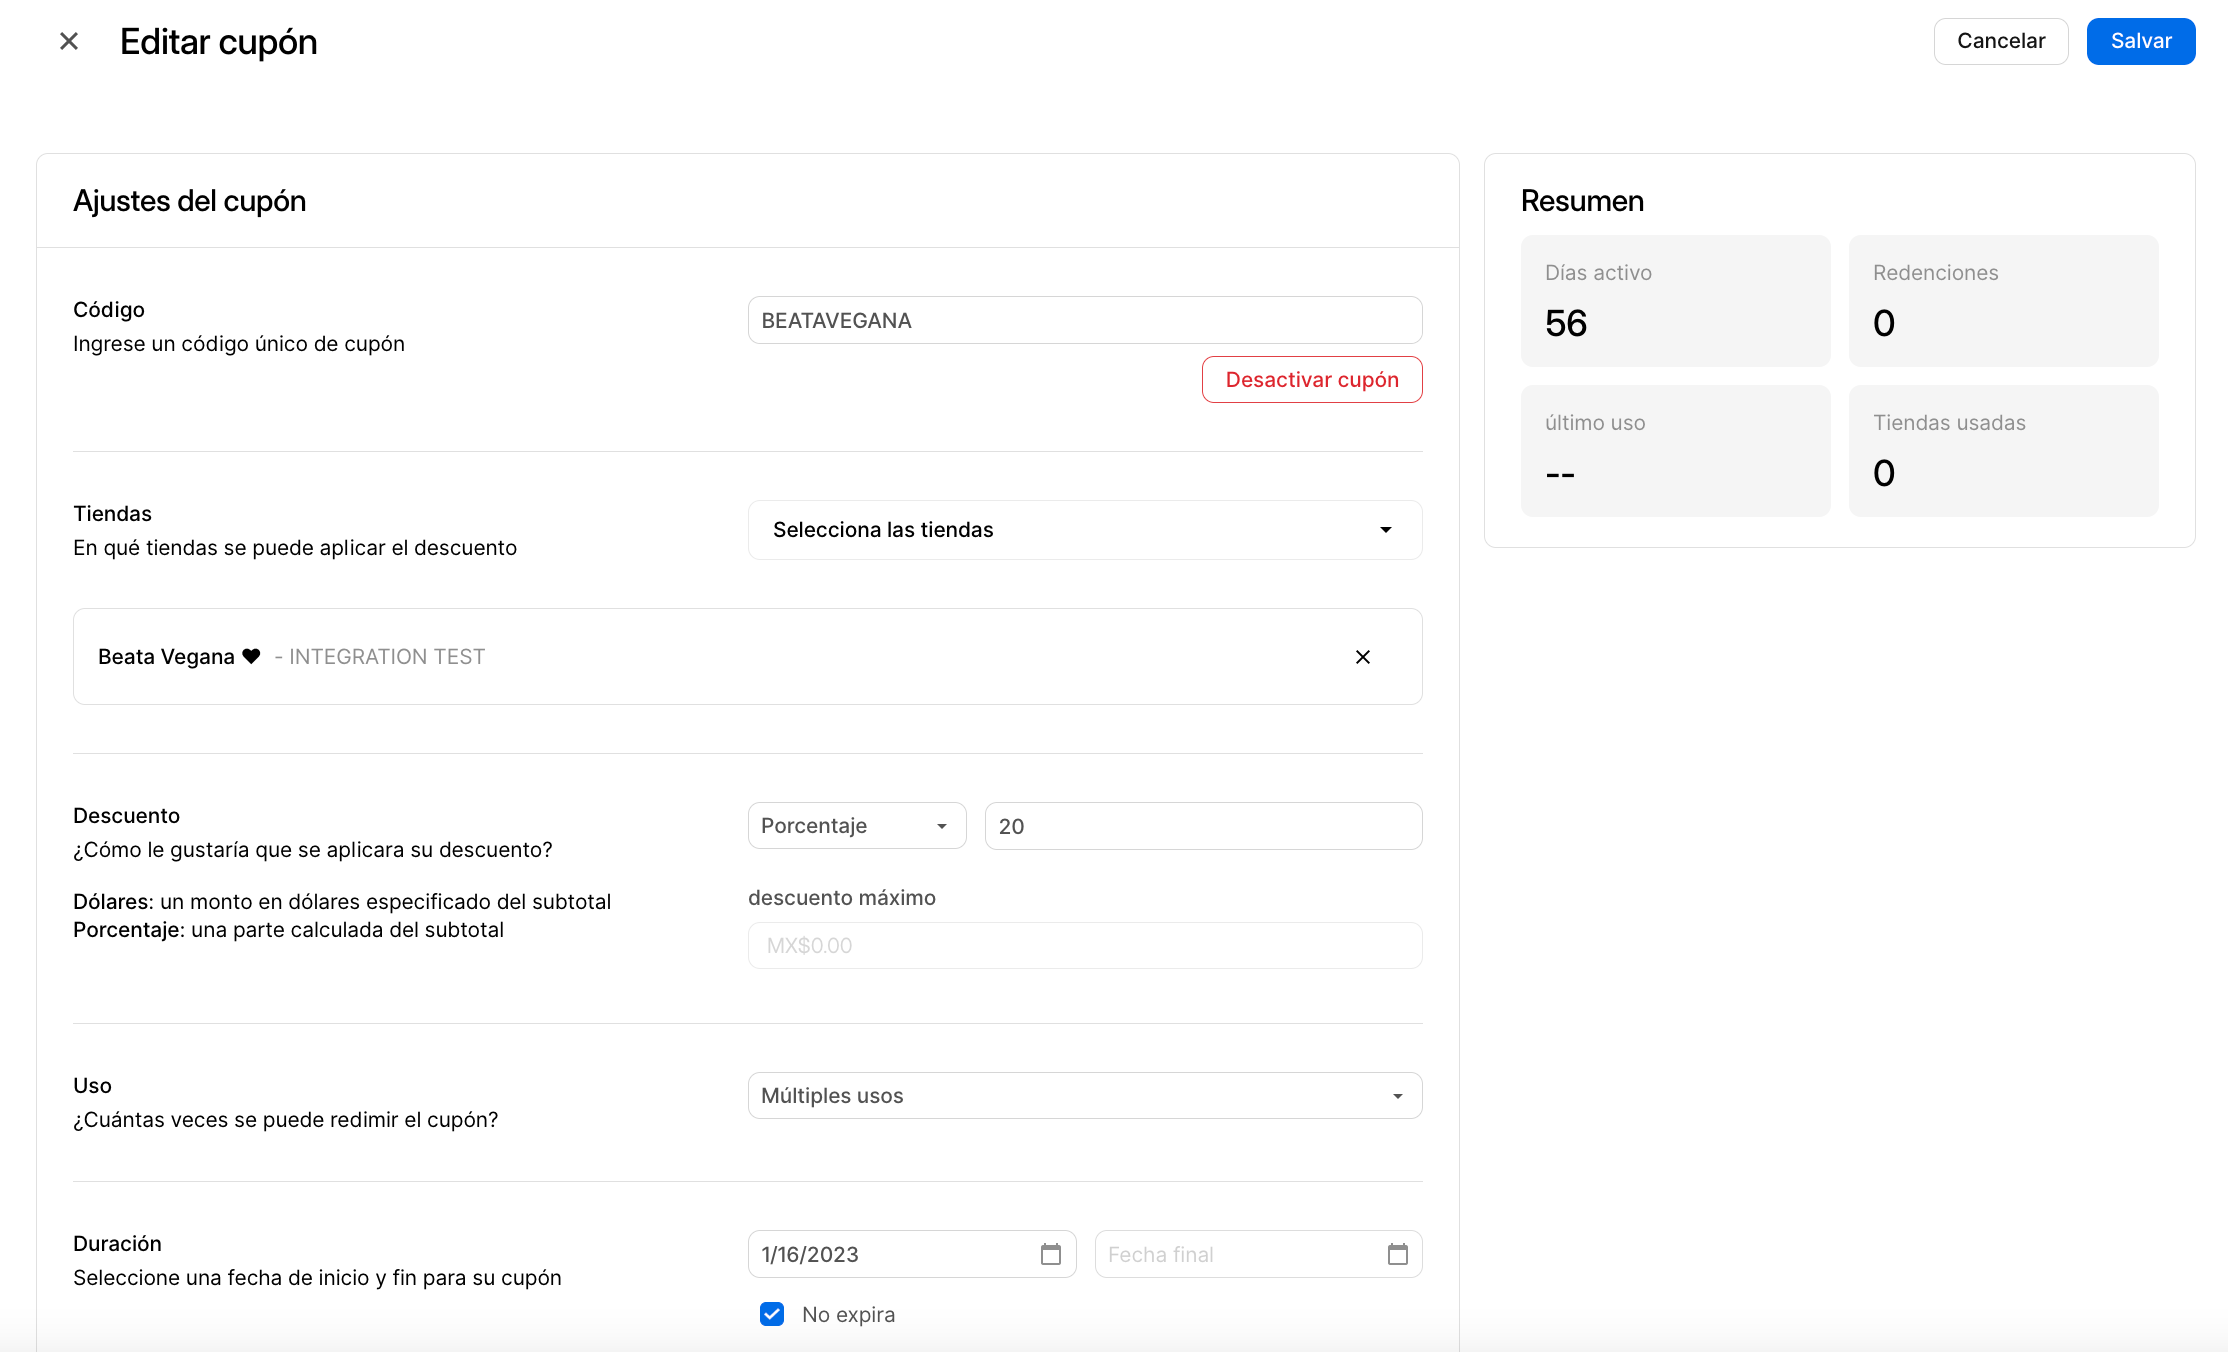Click the Fecha final input field
Screen dimensions: 2228x1352
pyautogui.click(x=1230, y=1253)
